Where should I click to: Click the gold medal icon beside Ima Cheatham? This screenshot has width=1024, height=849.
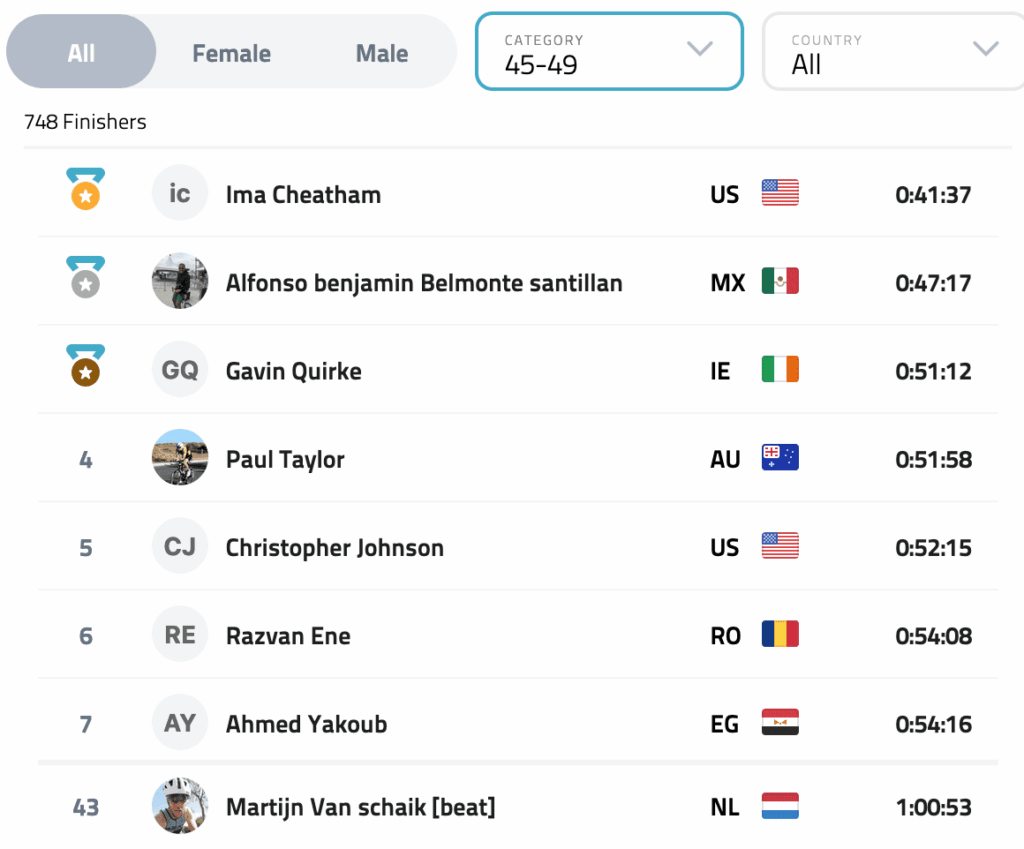point(86,190)
